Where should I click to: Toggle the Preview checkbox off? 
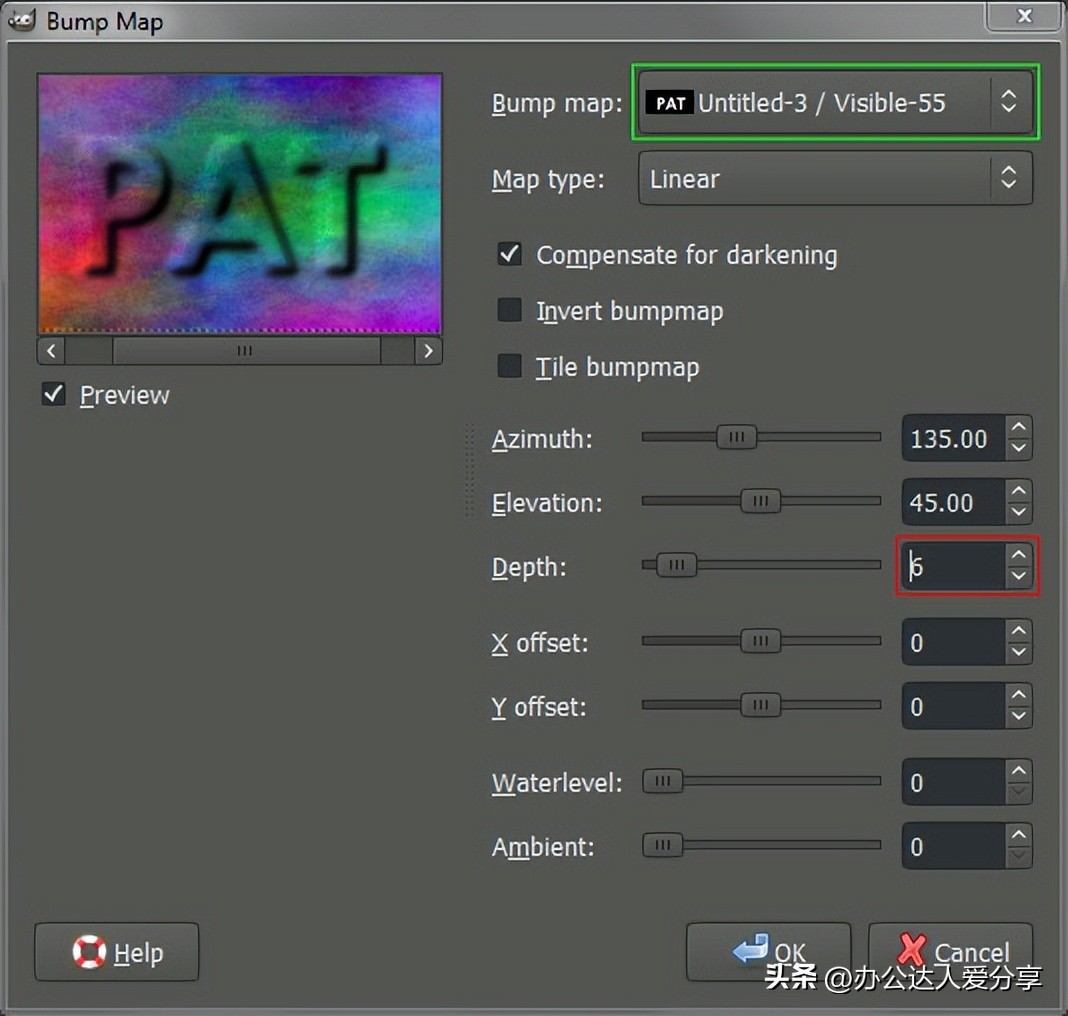coord(54,395)
